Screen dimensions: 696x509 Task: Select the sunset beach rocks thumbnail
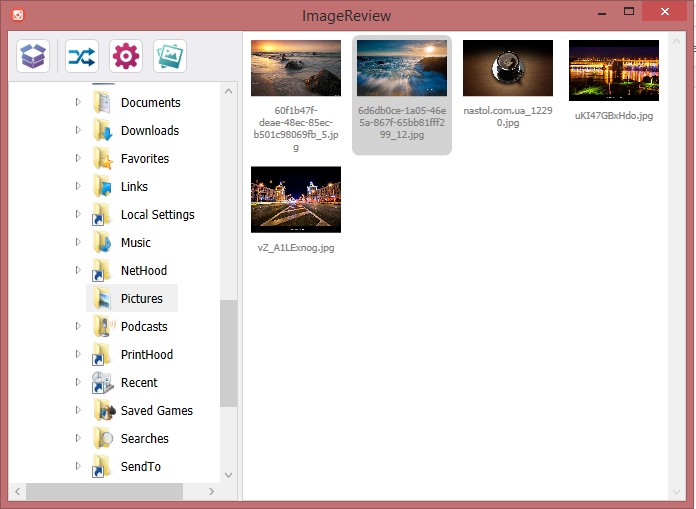[x=296, y=68]
